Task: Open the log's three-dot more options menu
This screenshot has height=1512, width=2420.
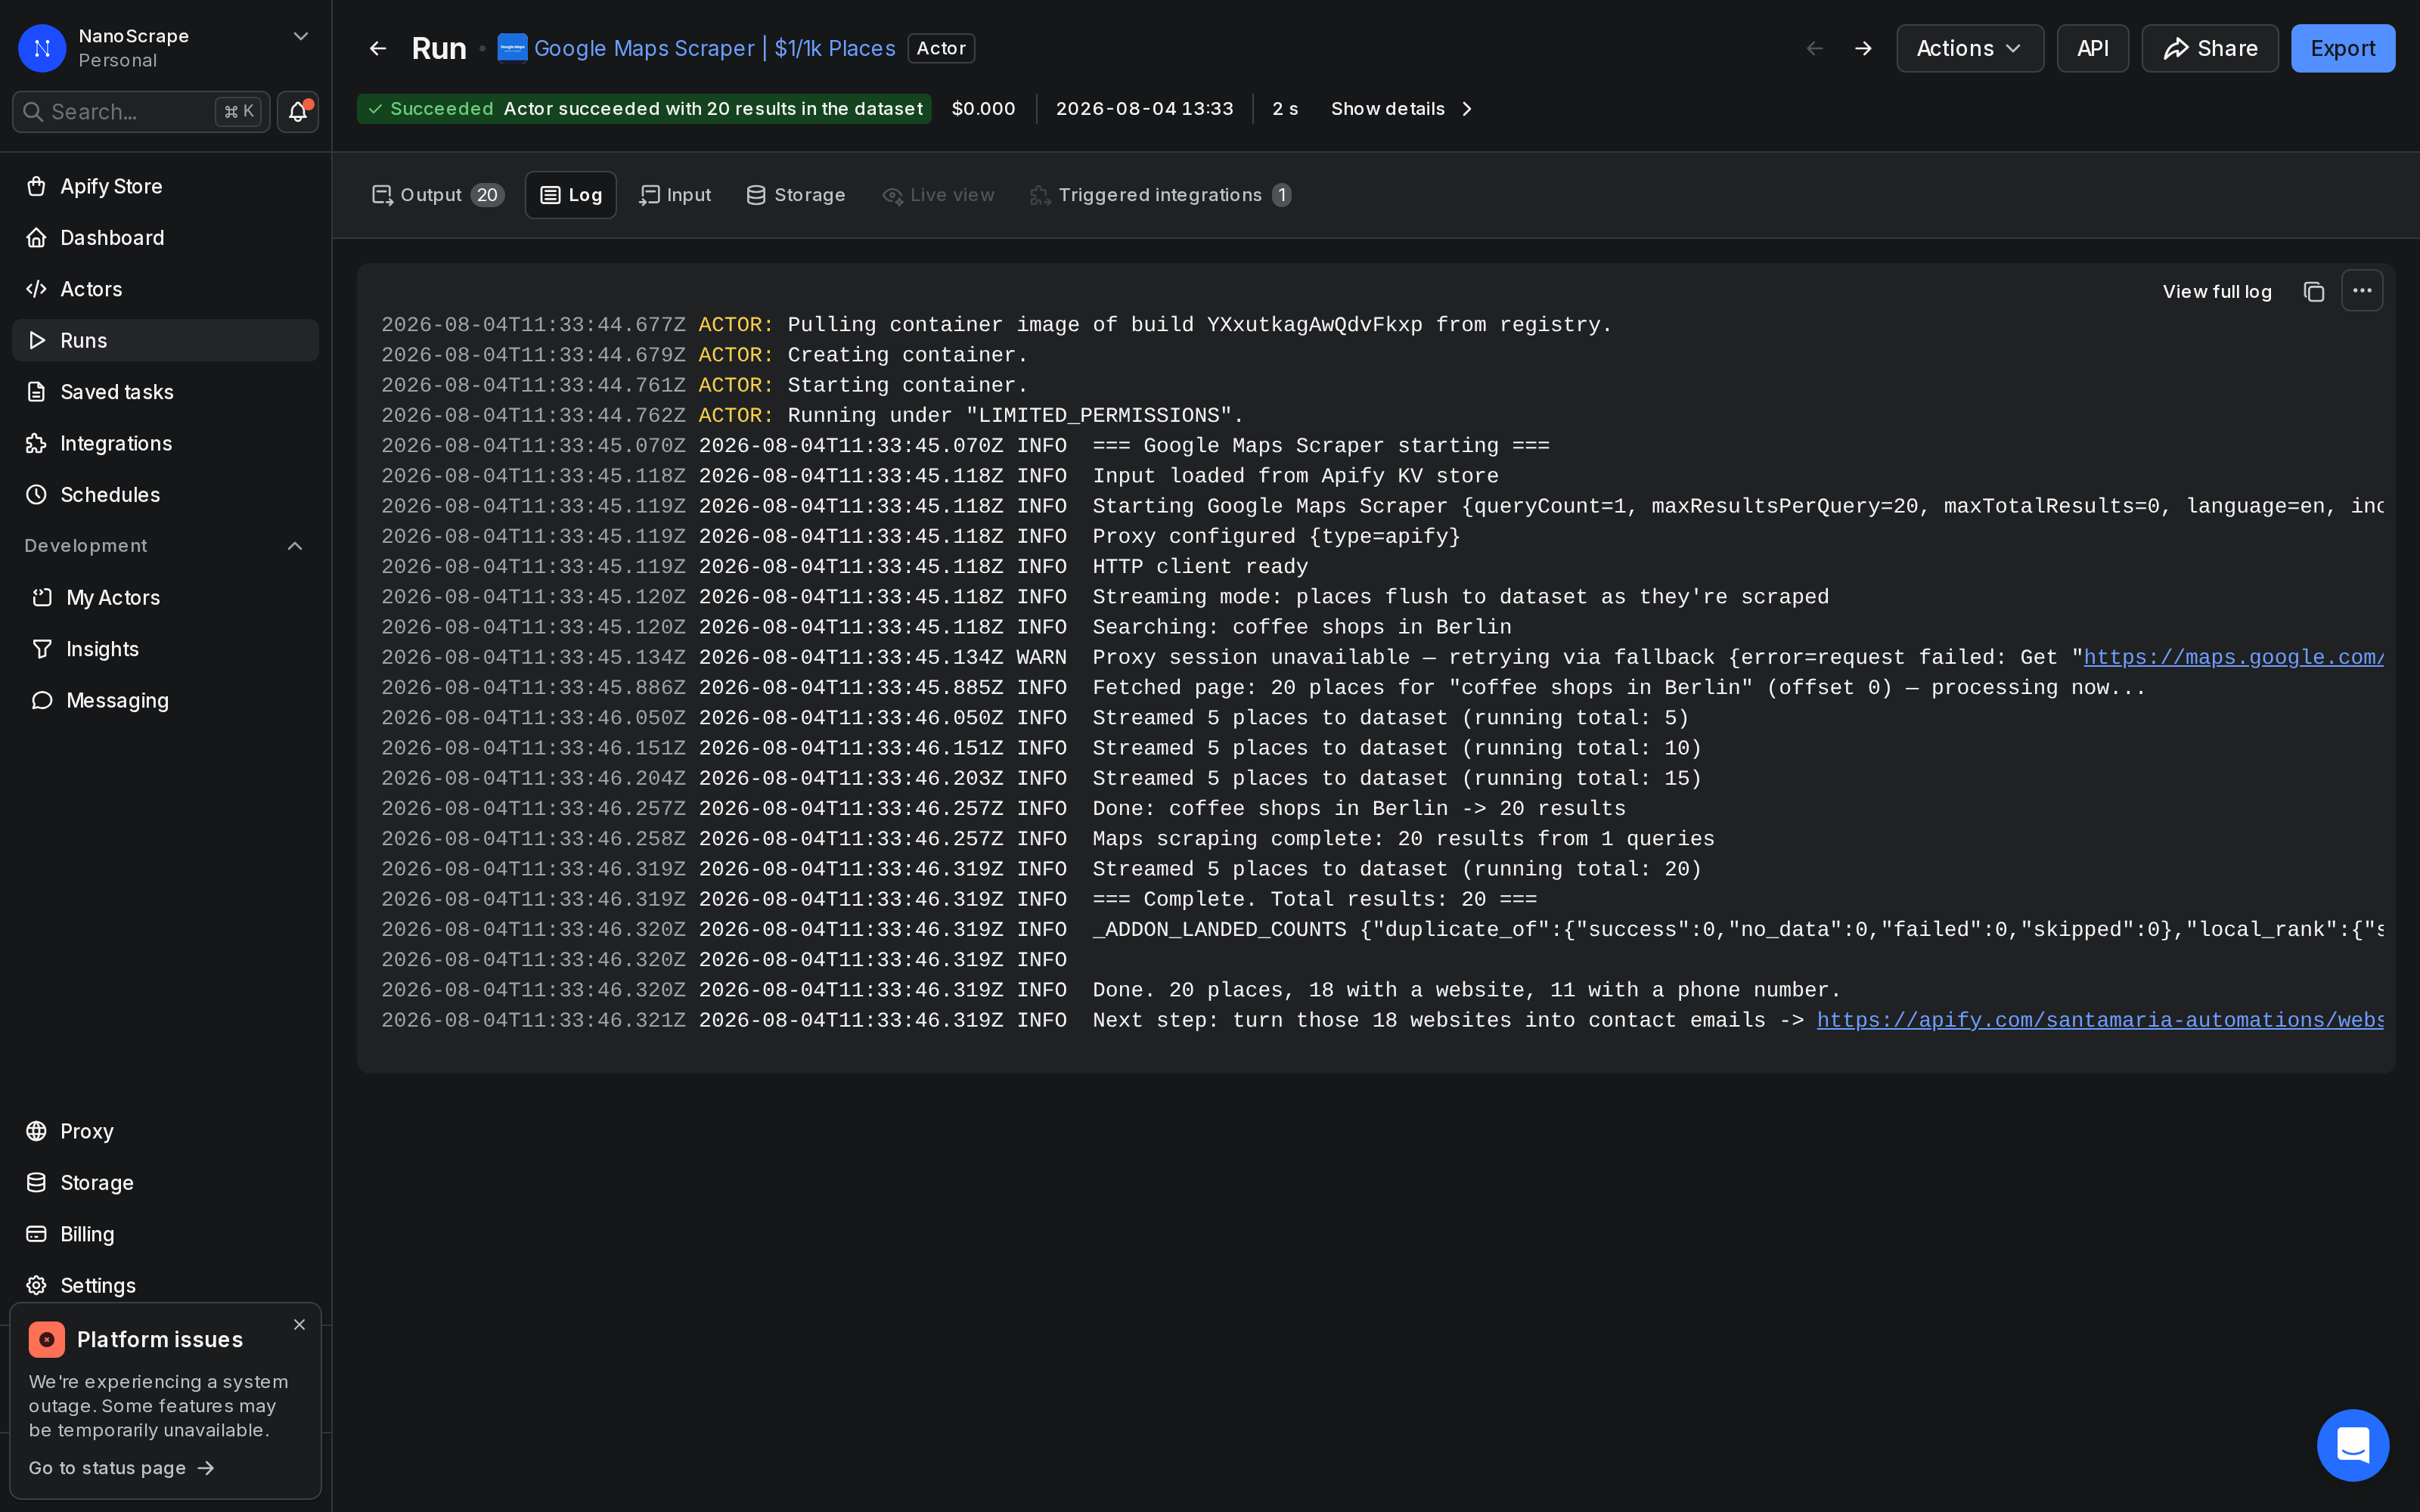Action: pyautogui.click(x=2362, y=291)
